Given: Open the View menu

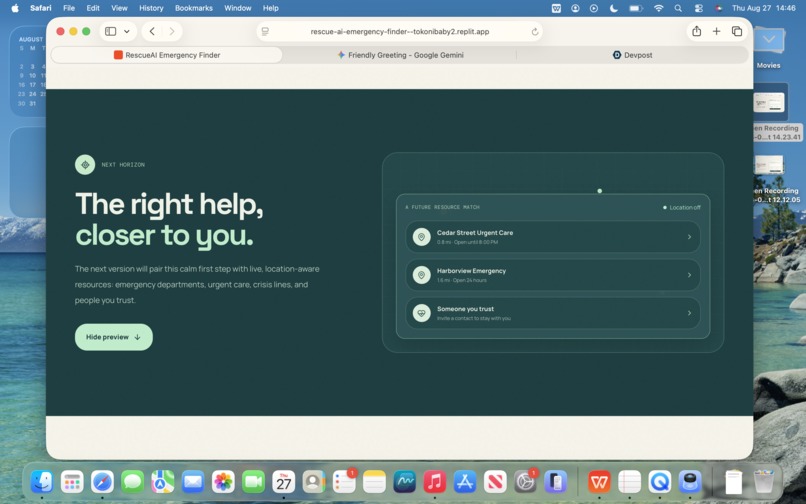Looking at the screenshot, I should tap(119, 8).
